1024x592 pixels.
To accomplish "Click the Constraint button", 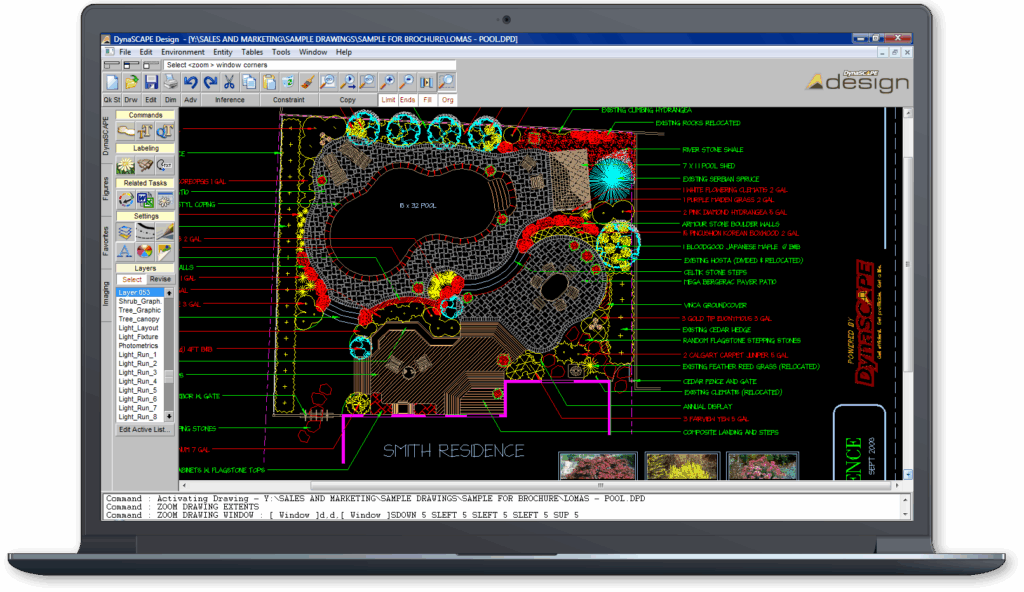I will click(289, 100).
